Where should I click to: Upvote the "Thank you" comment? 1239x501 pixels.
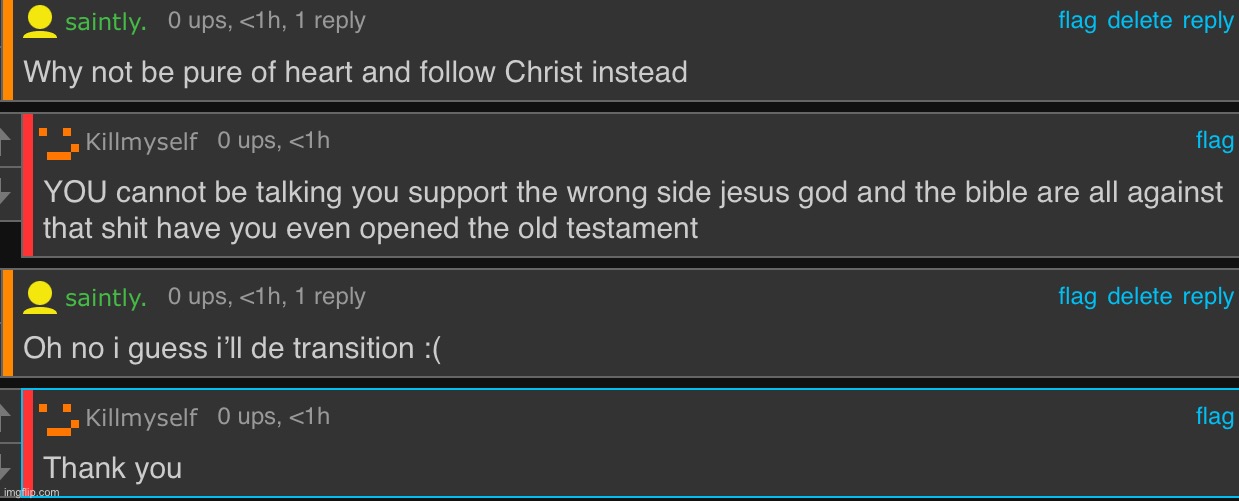[x=8, y=418]
